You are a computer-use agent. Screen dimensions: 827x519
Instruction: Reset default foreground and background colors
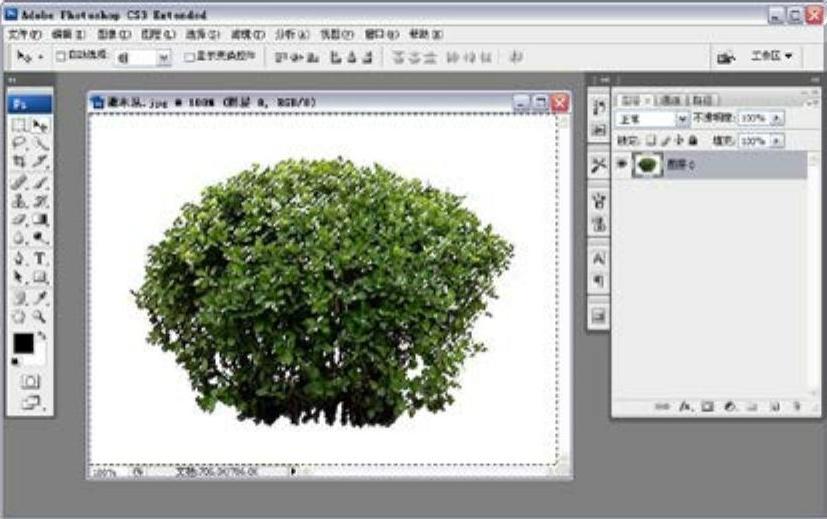tap(15, 361)
